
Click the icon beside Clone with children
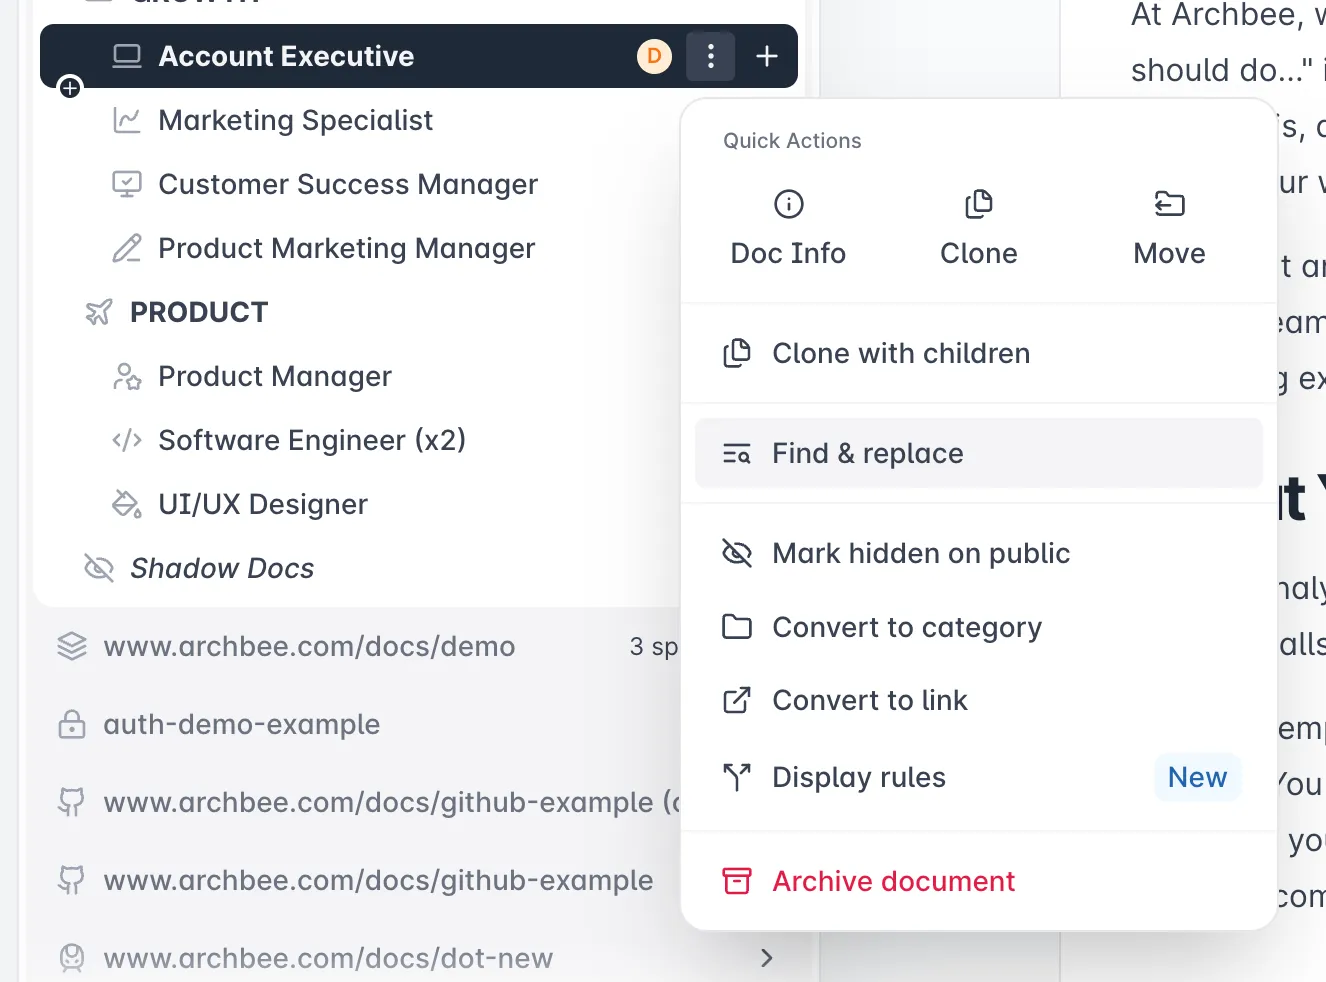[x=737, y=353]
